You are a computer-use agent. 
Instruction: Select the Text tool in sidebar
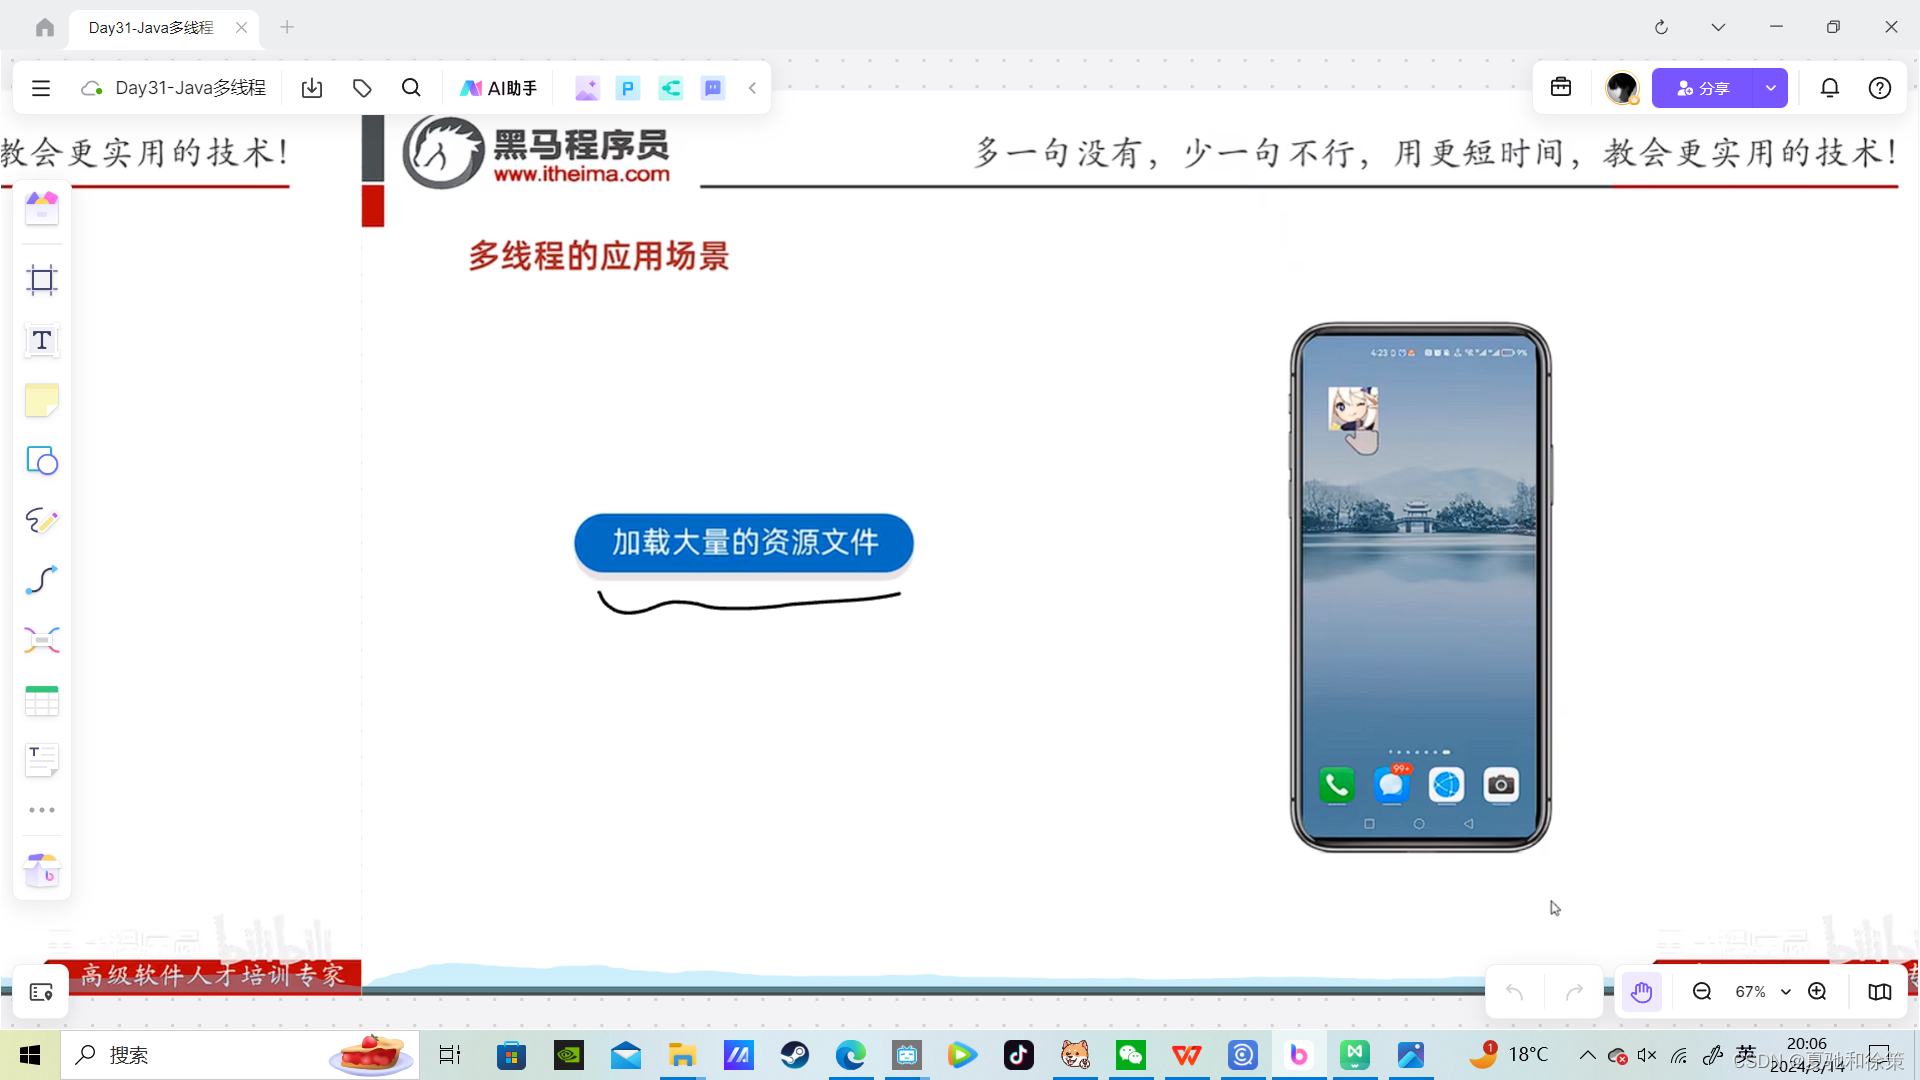click(x=41, y=340)
